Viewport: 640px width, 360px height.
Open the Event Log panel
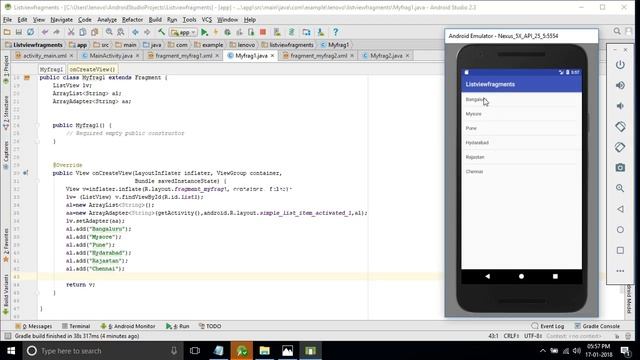(x=548, y=326)
